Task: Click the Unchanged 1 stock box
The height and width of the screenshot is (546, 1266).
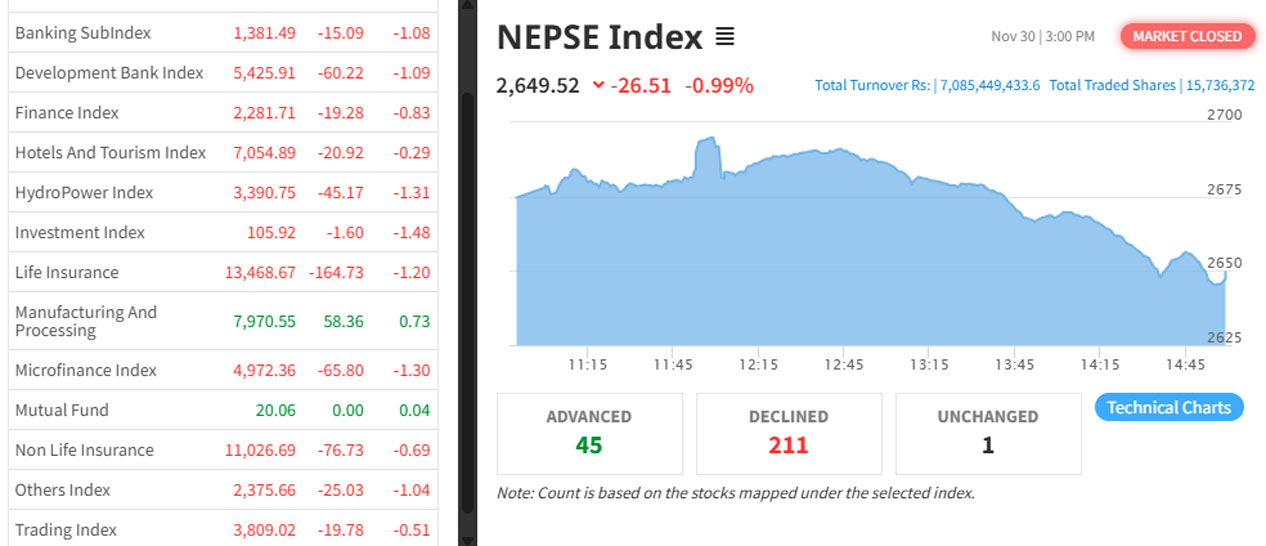Action: (x=987, y=433)
